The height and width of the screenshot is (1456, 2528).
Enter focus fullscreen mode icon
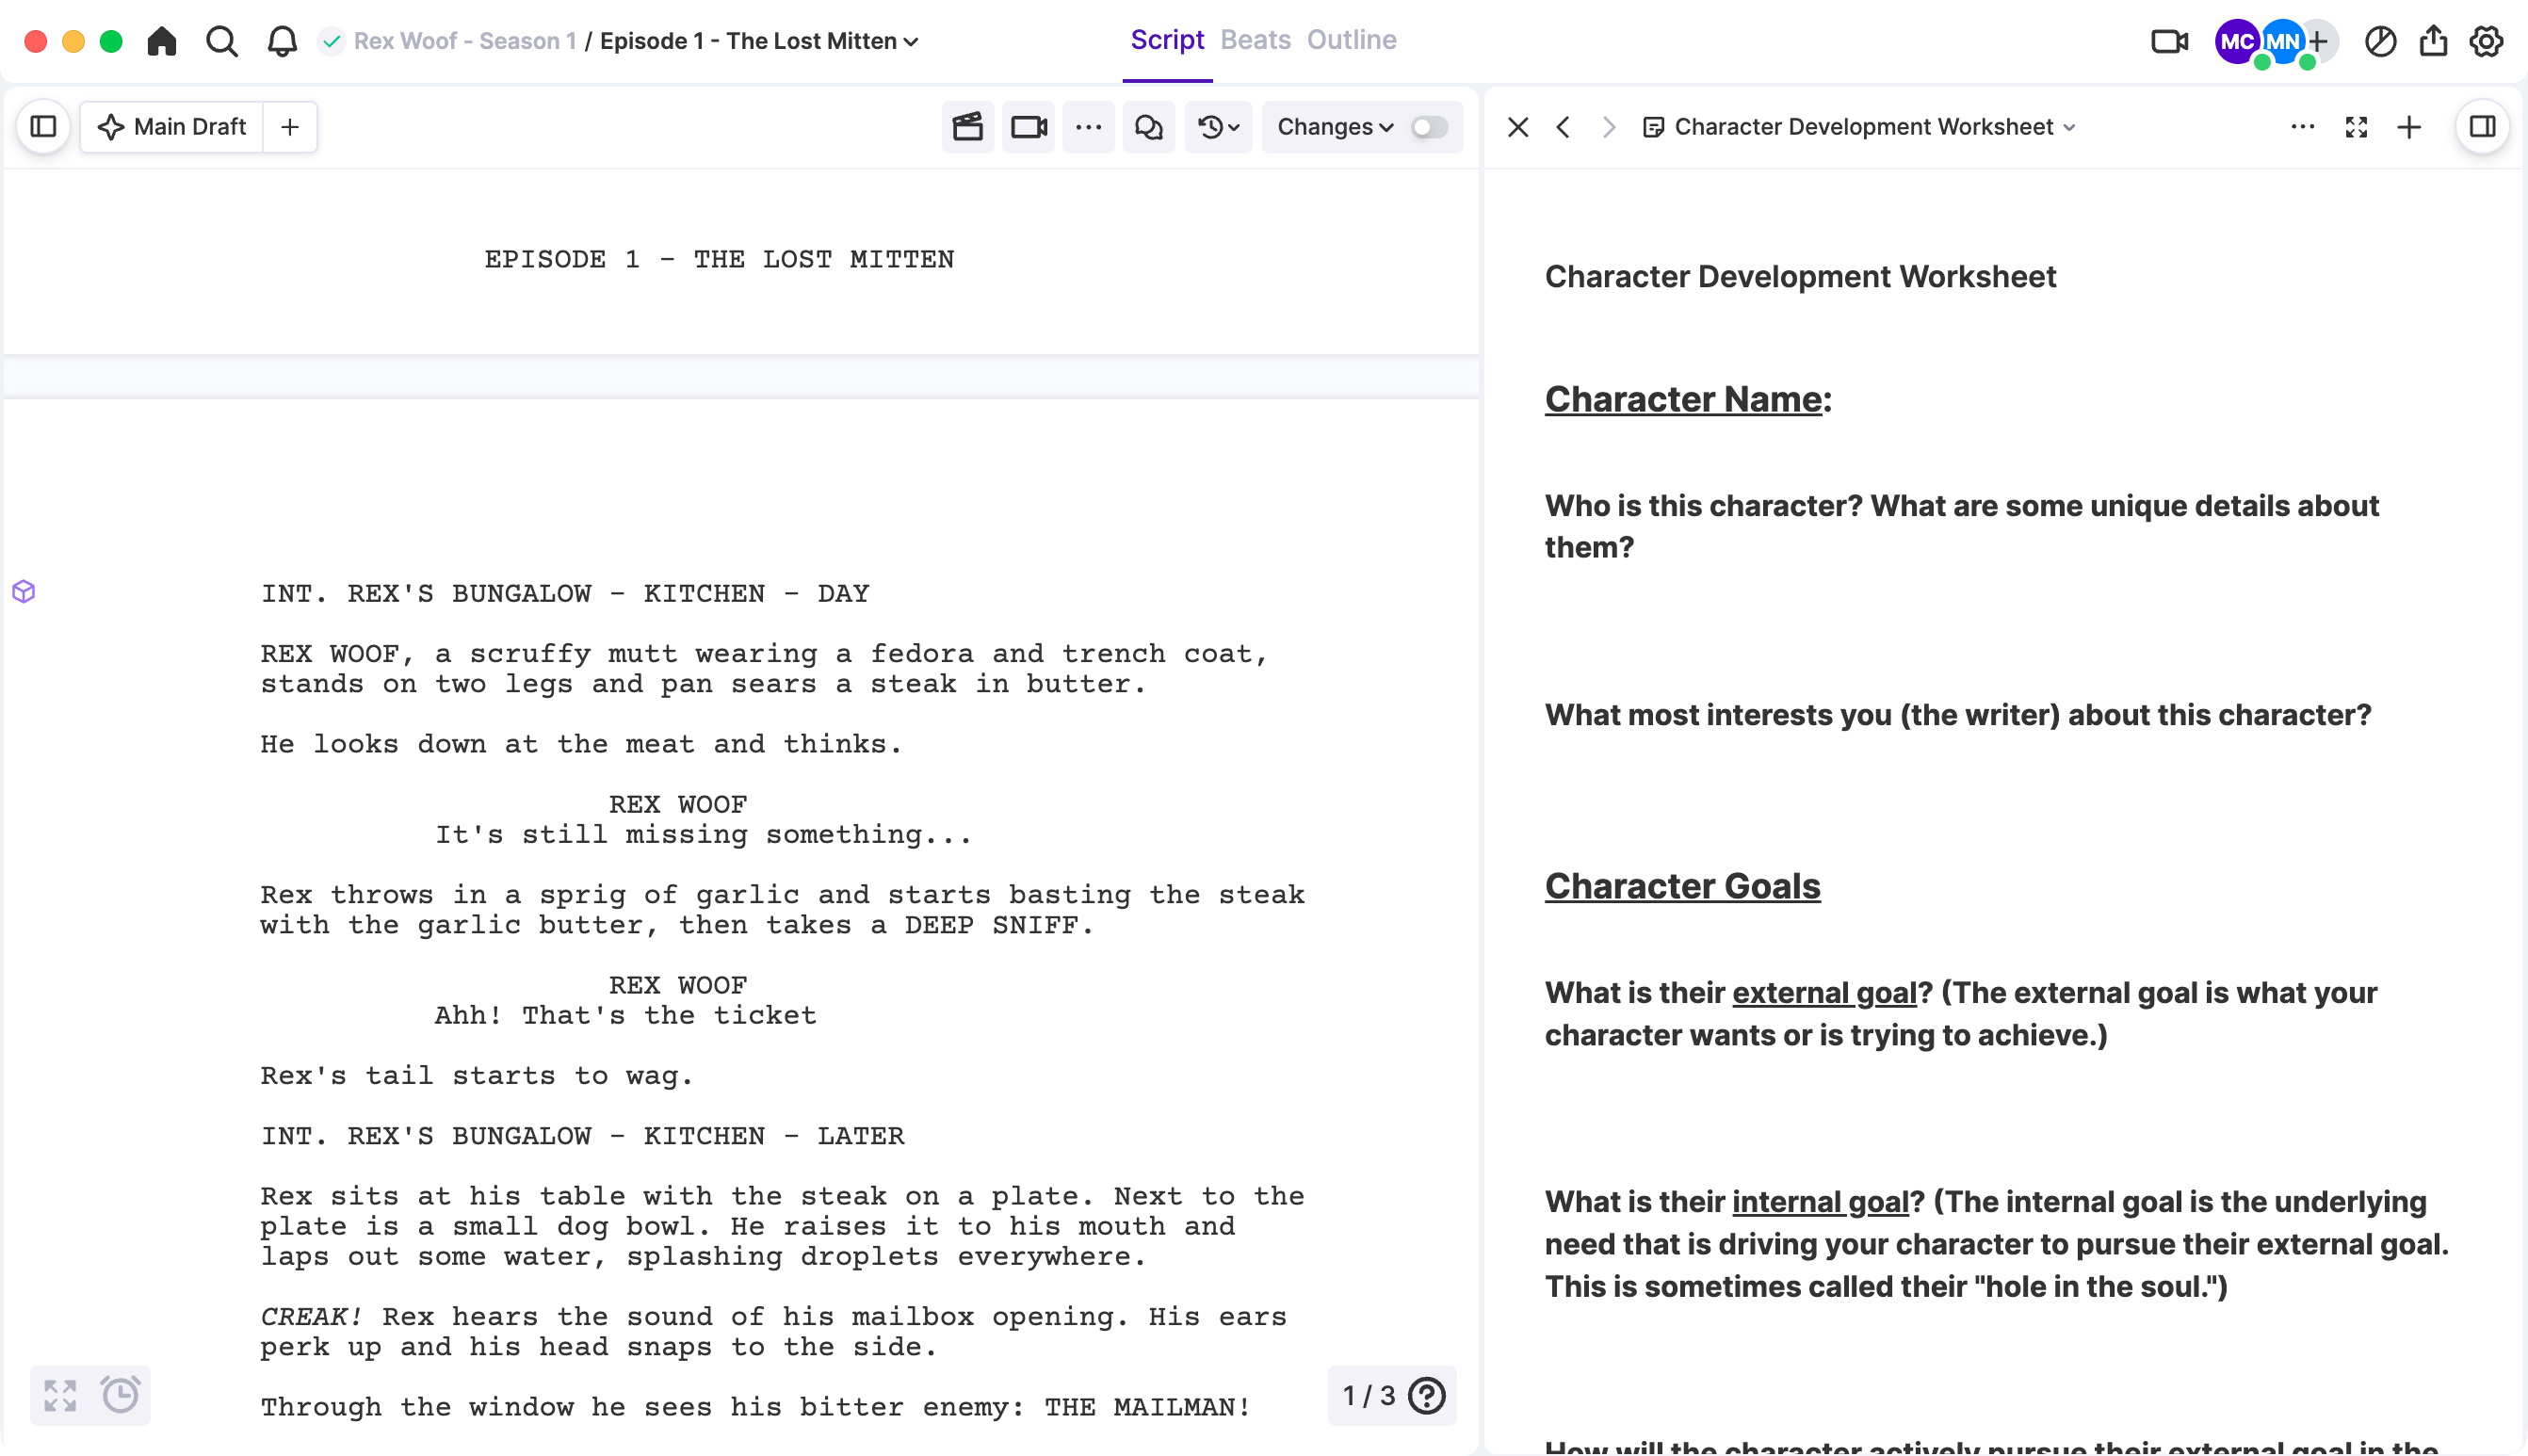(x=60, y=1395)
